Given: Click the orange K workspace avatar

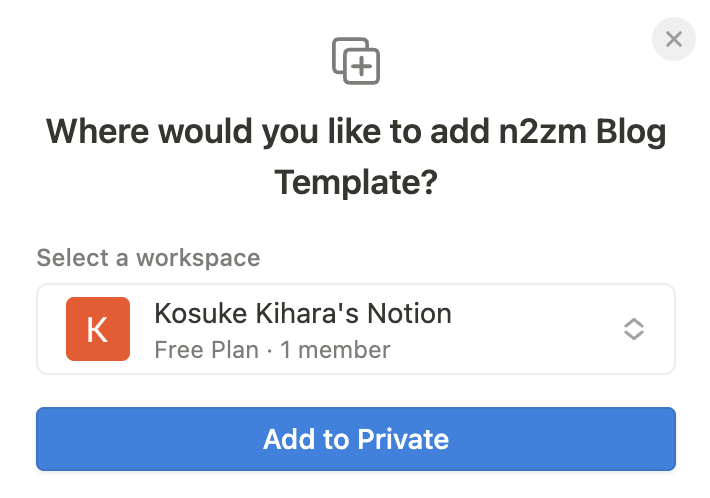Looking at the screenshot, I should point(98,329).
